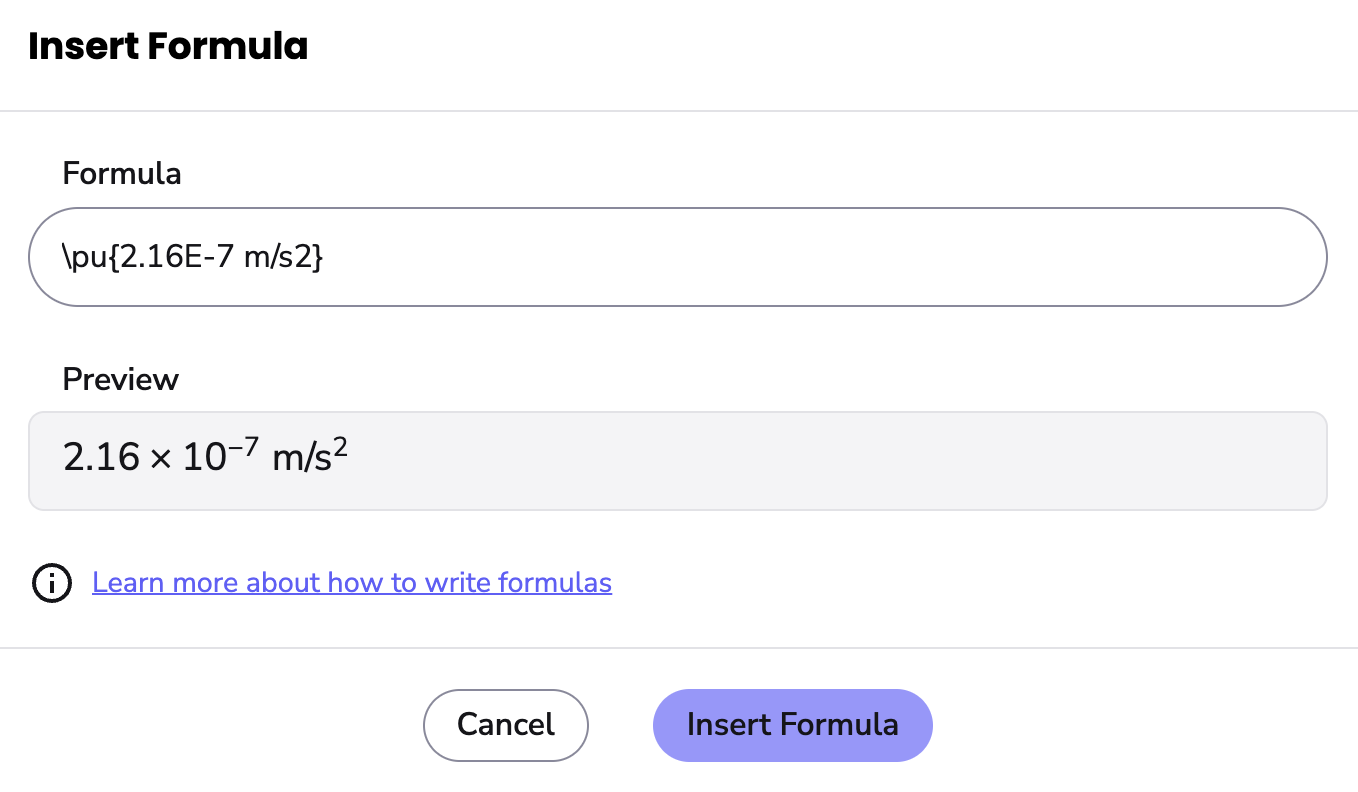The image size is (1358, 792).
Task: Click the \pu command text in the input
Action: click(x=84, y=258)
